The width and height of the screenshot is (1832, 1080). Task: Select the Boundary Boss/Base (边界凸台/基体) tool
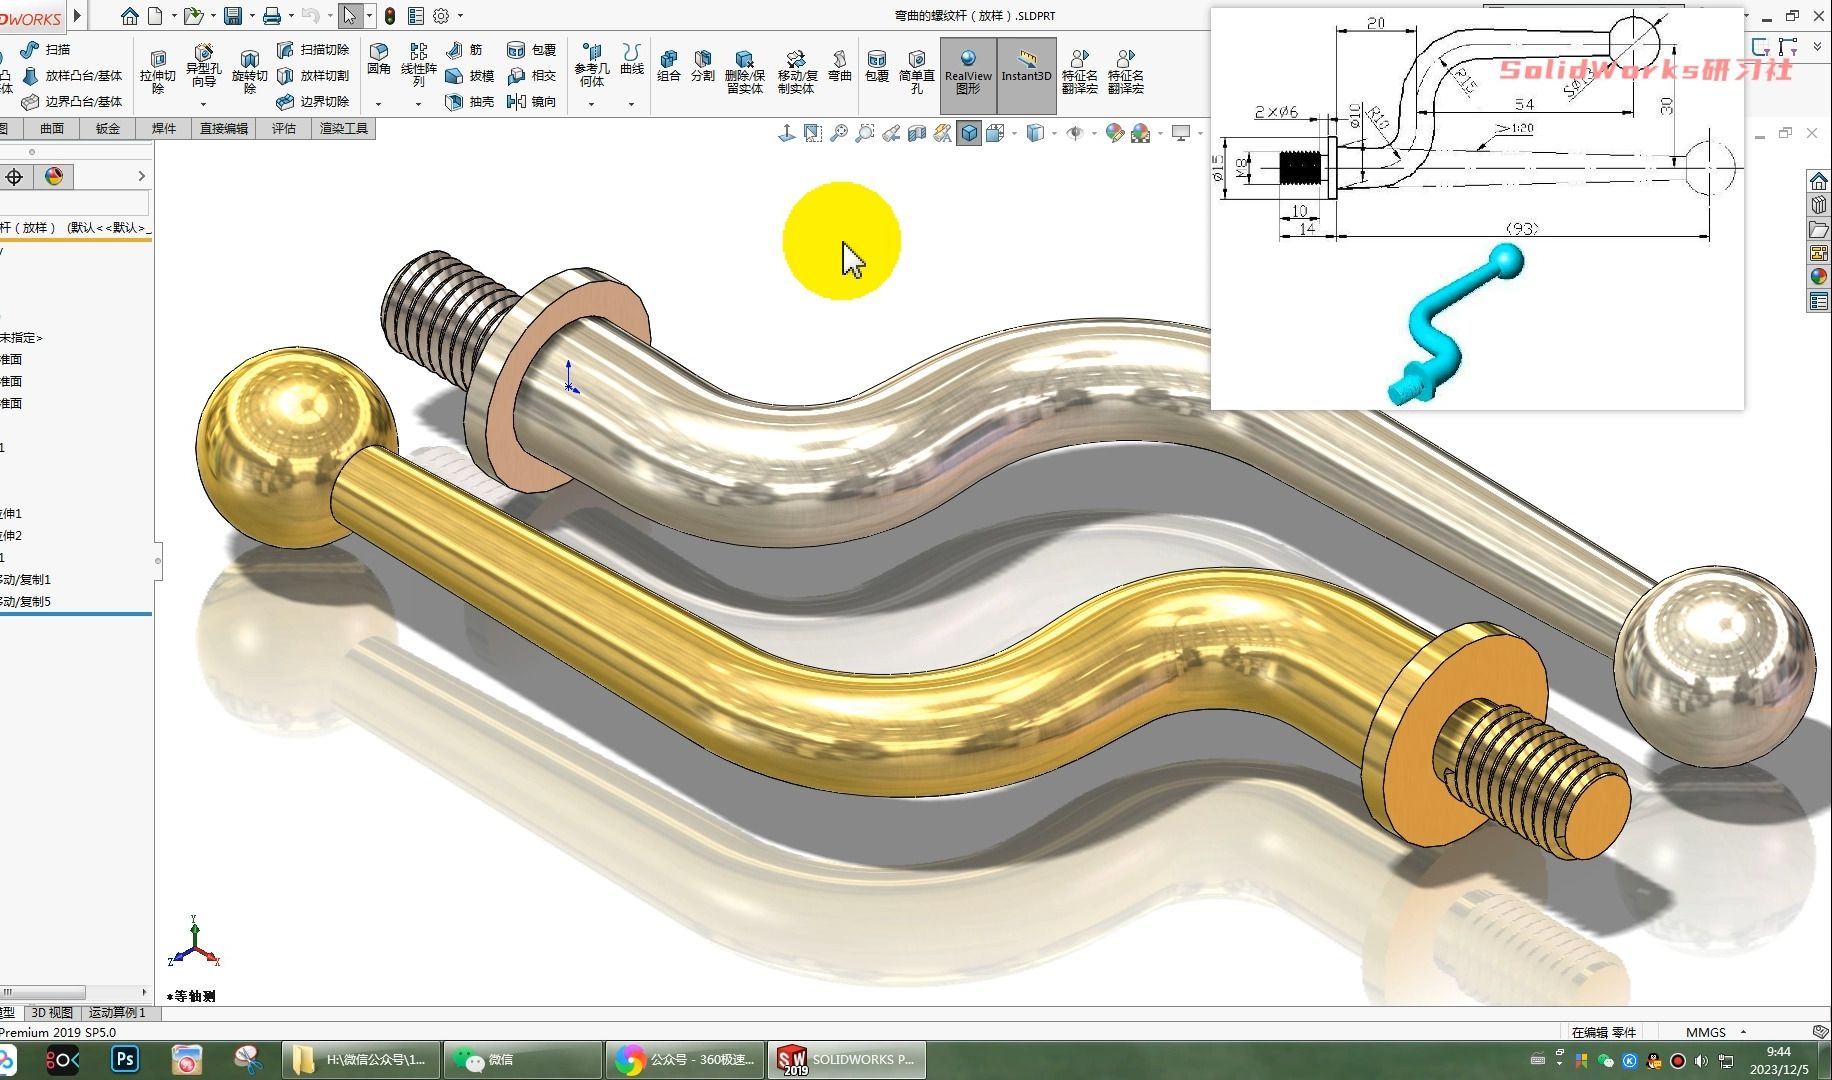pos(72,101)
